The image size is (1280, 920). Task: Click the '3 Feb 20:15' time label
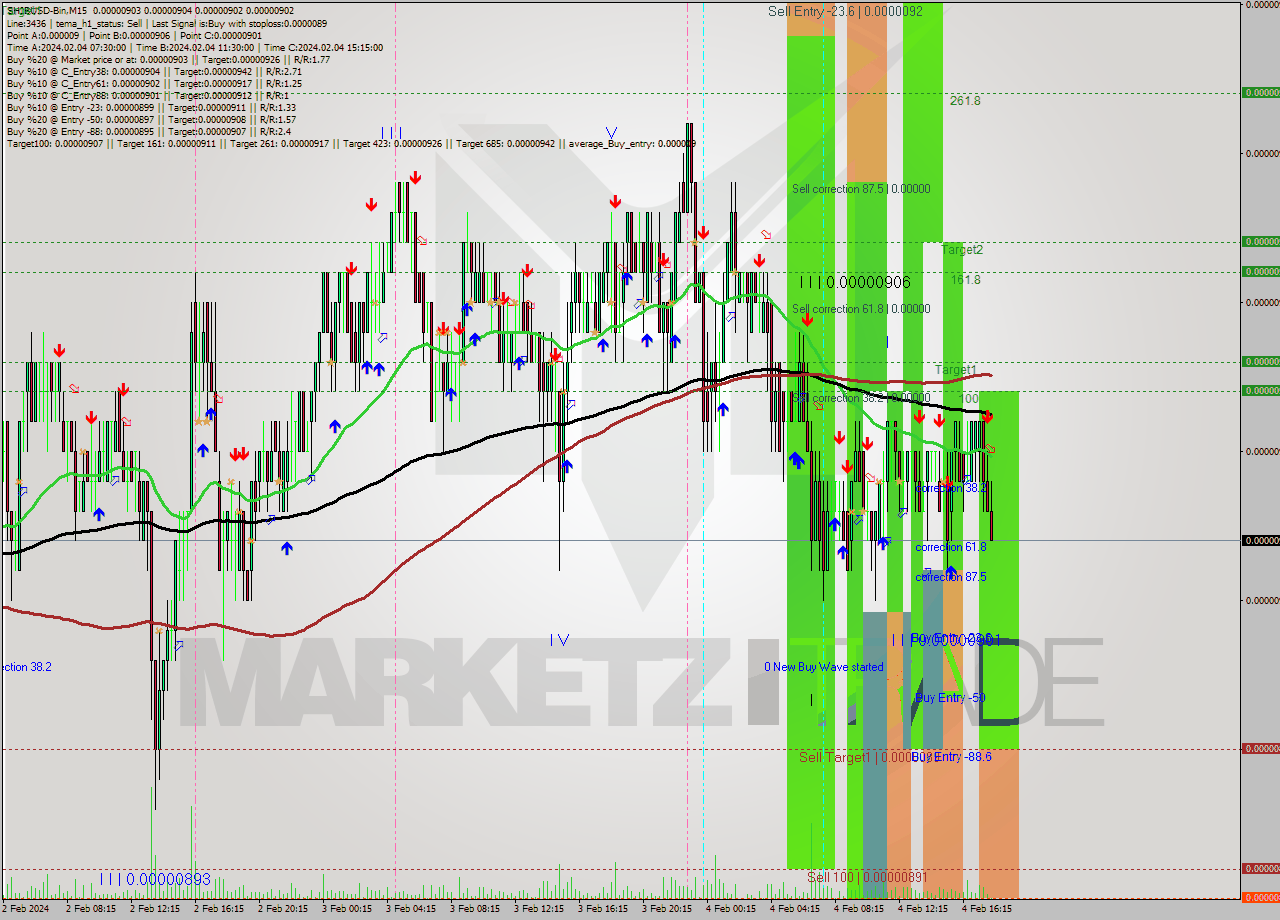click(667, 909)
